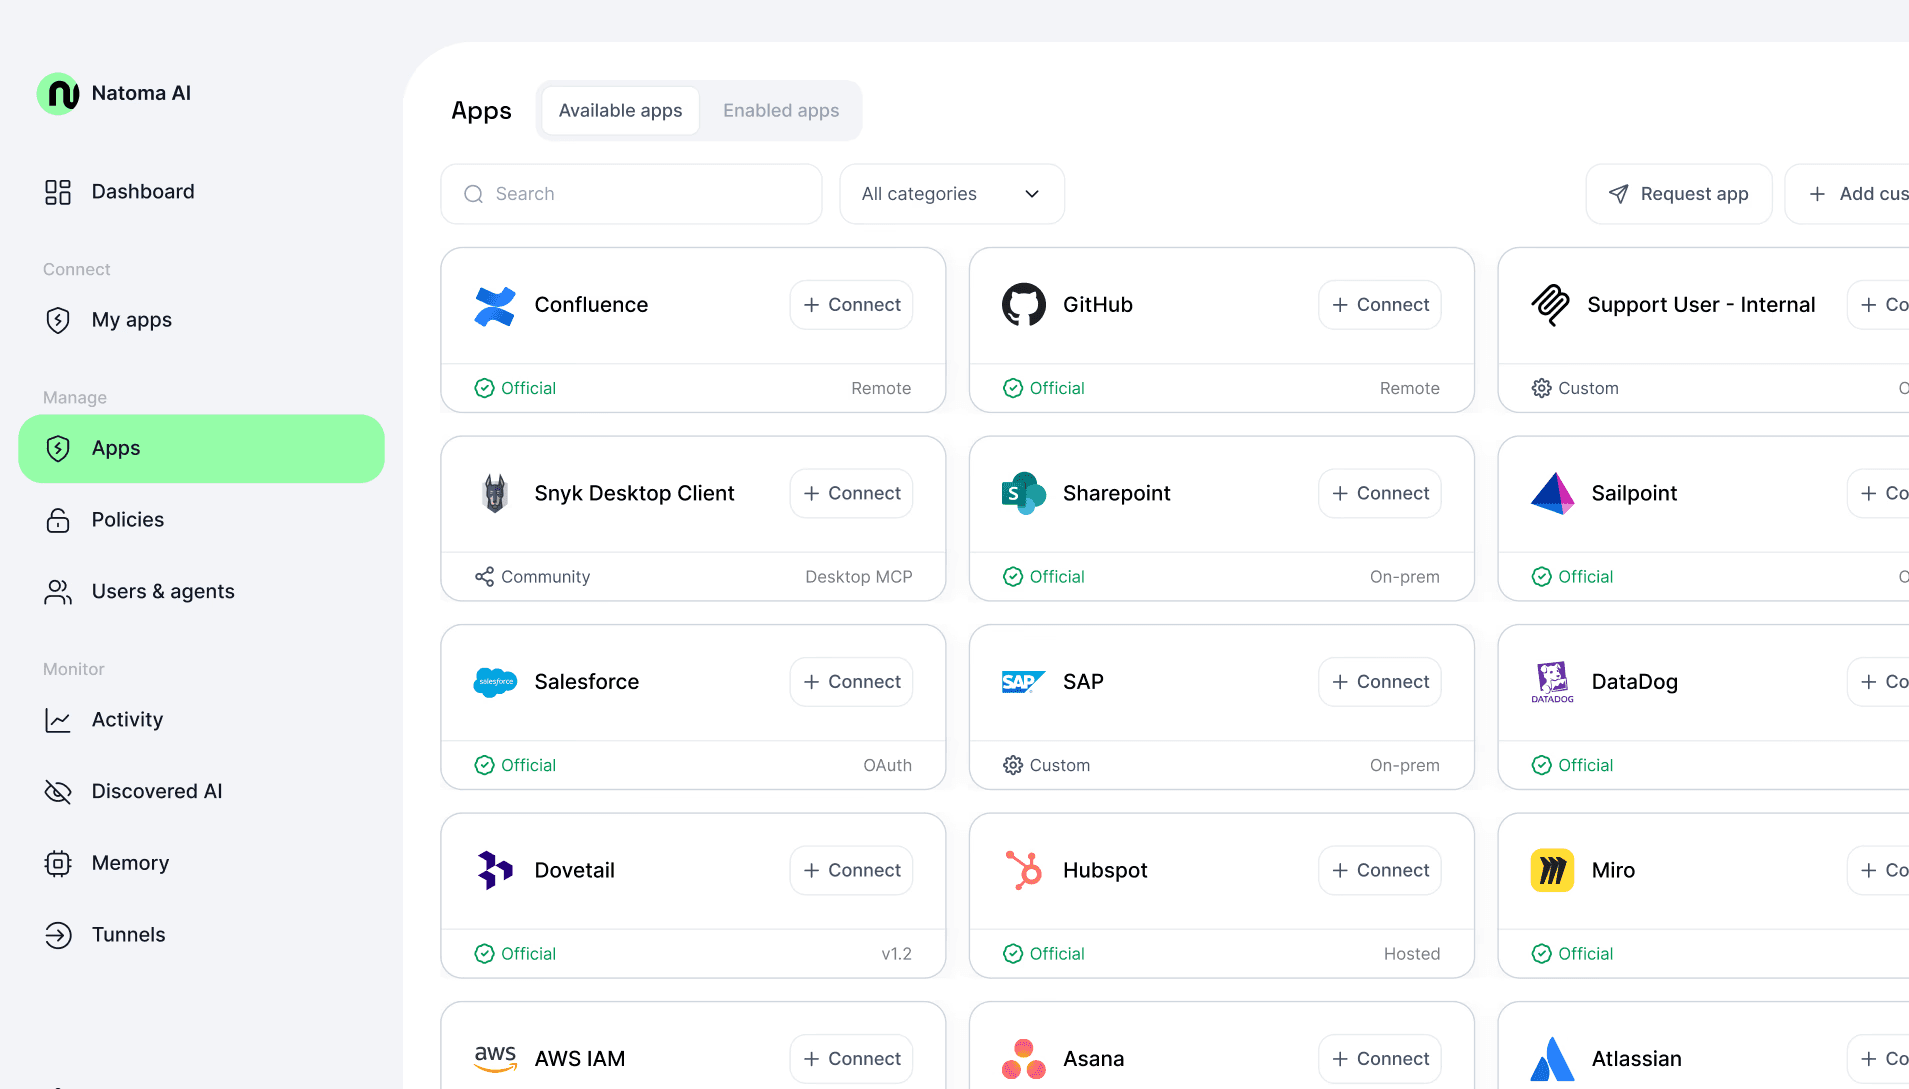The image size is (1909, 1089).
Task: Click the Activity chart icon
Action: 58,720
